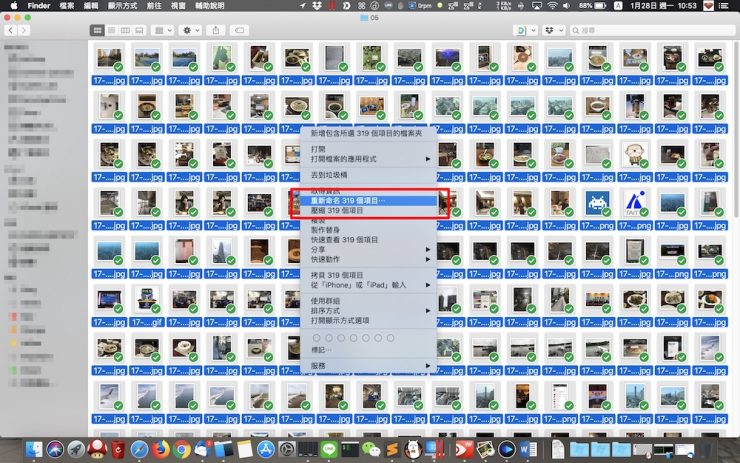Screen dimensions: 740x463
Task: Click the Finder toolbar back arrow
Action: pyautogui.click(x=11, y=31)
